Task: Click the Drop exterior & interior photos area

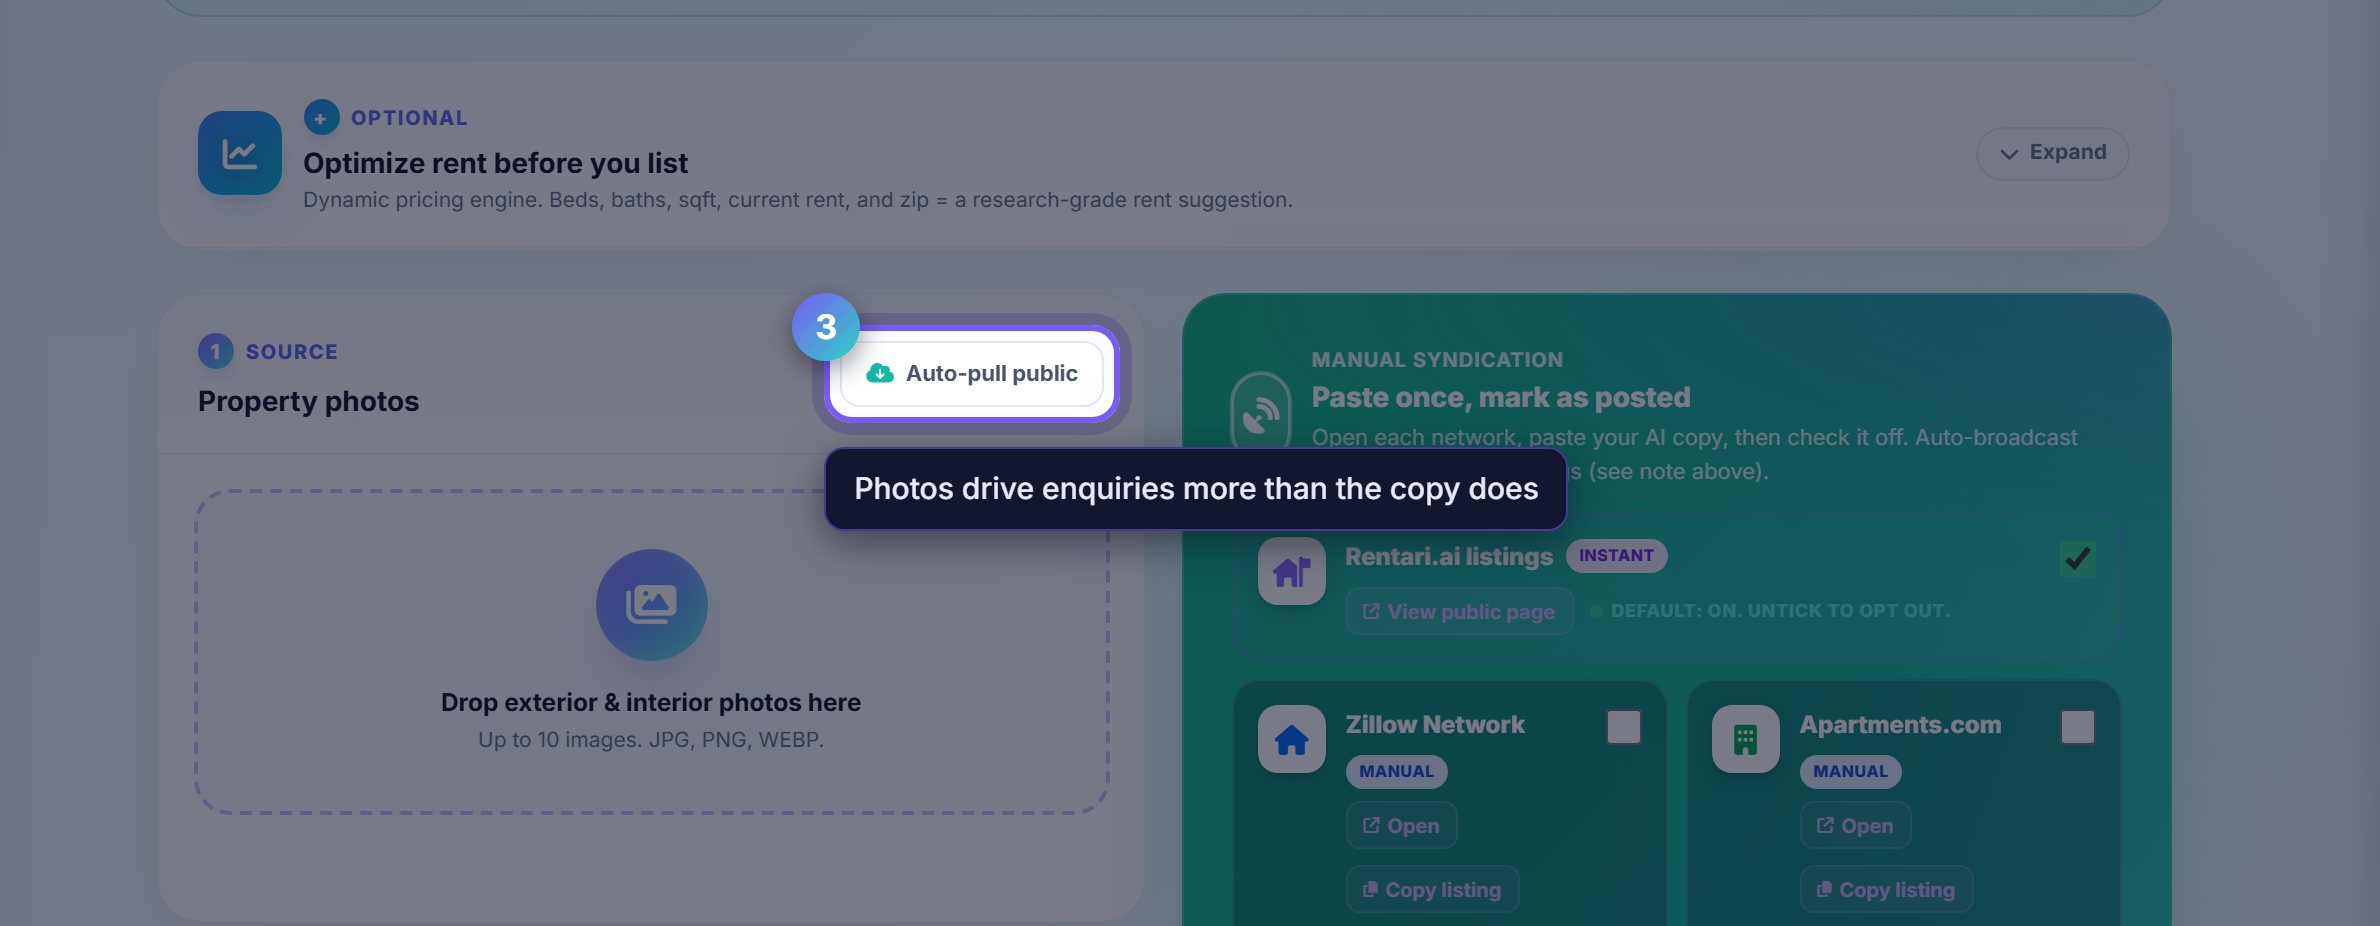Action: click(x=652, y=652)
